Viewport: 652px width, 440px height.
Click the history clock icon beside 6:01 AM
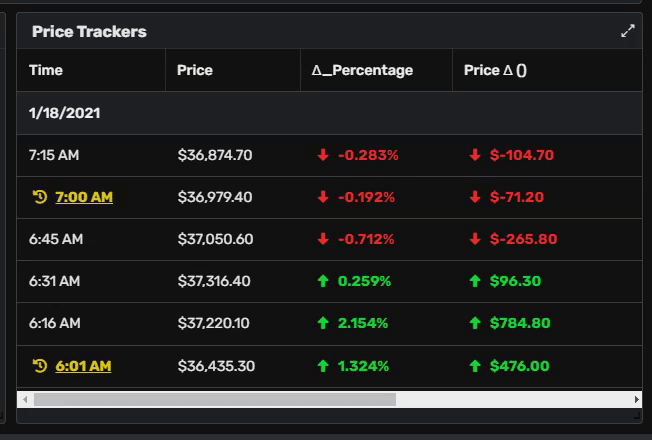(40, 366)
